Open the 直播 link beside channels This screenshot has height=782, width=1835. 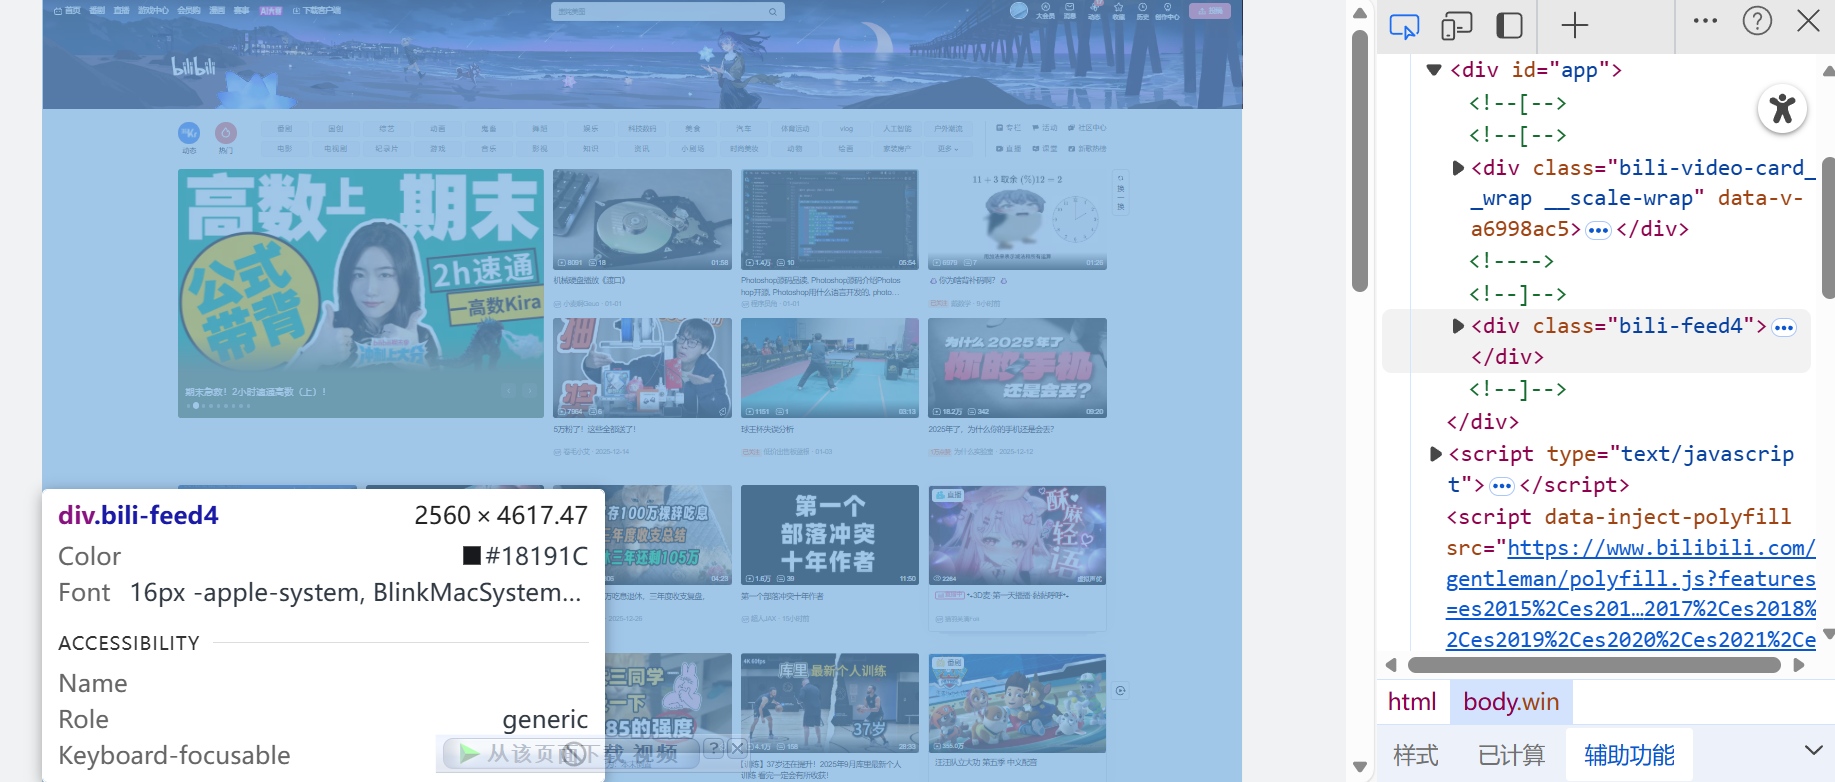click(x=1008, y=149)
